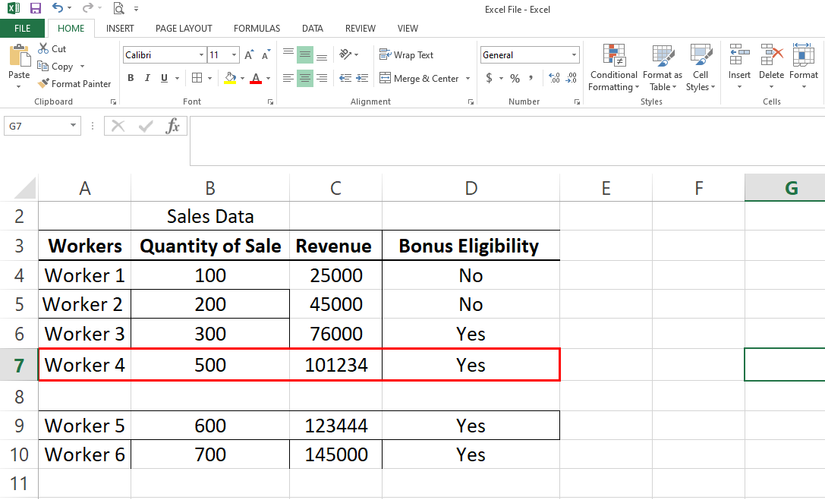Open the Name Box dropdown arrow
This screenshot has height=499, width=825.
pyautogui.click(x=74, y=126)
